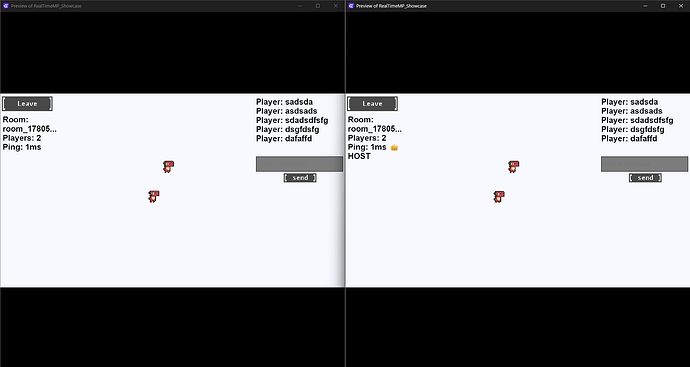The width and height of the screenshot is (690, 367).
Task: Click 'Room:' label in right window
Action: (x=360, y=120)
